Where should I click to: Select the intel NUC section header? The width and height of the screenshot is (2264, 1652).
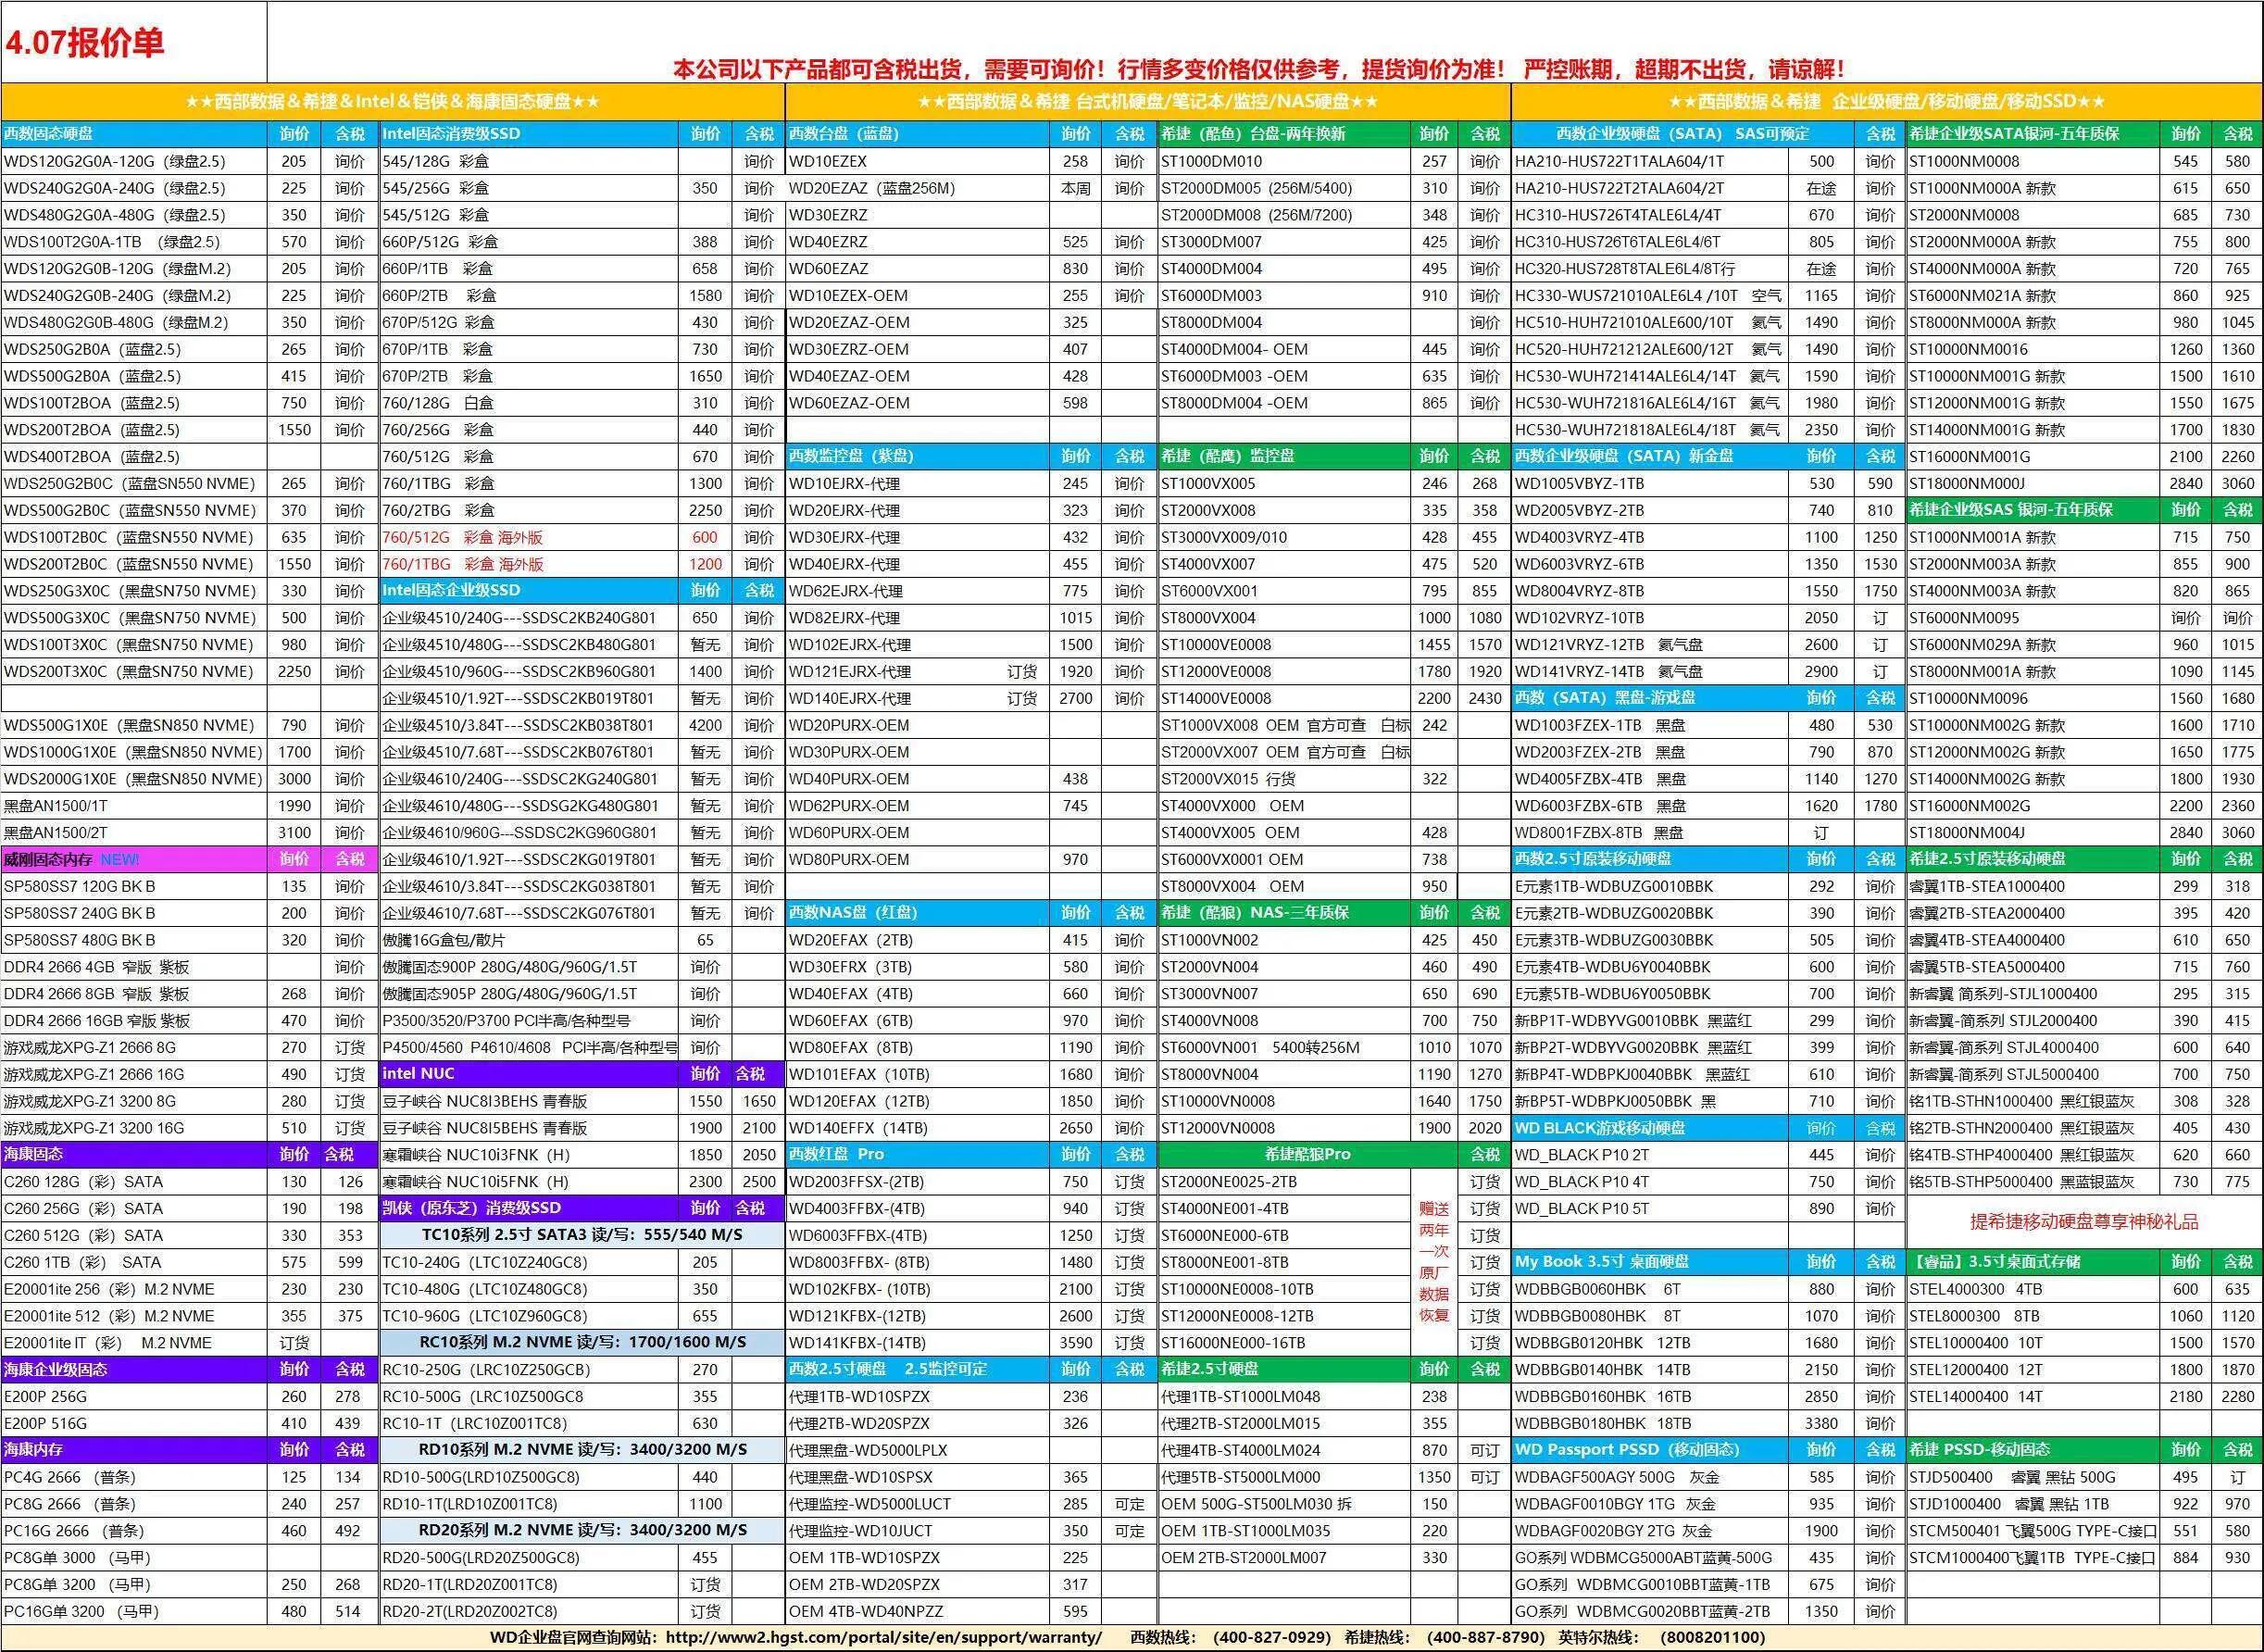(529, 1074)
